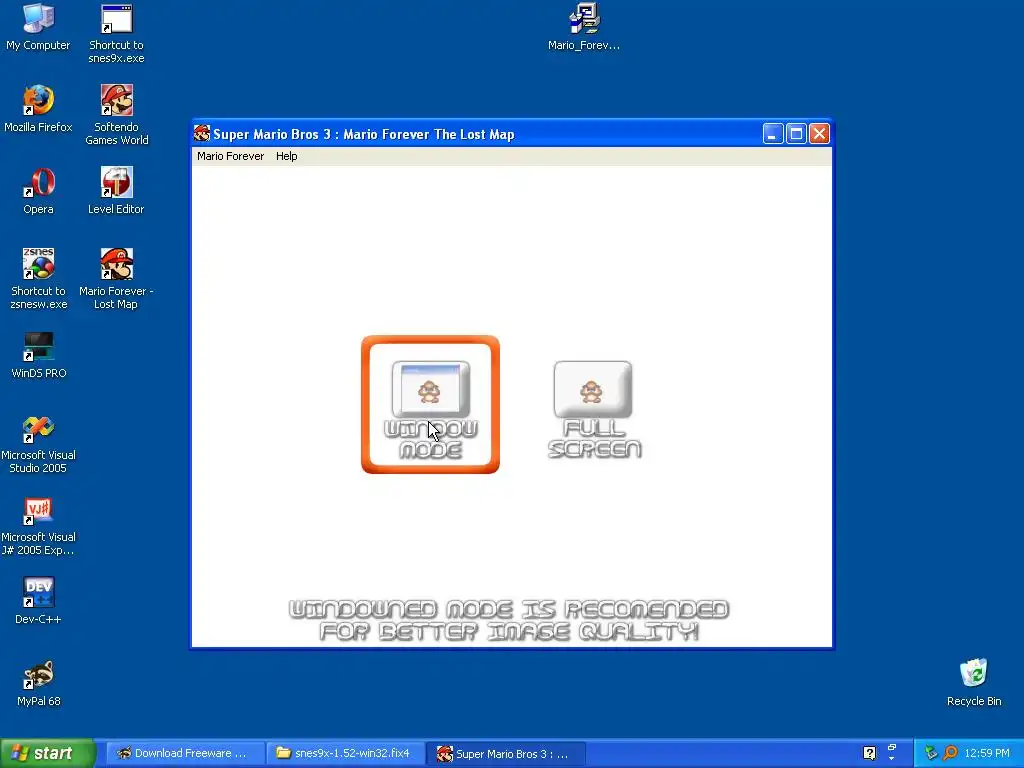Screen dimensions: 1024x768
Task: Open the Help menu
Action: pos(286,156)
